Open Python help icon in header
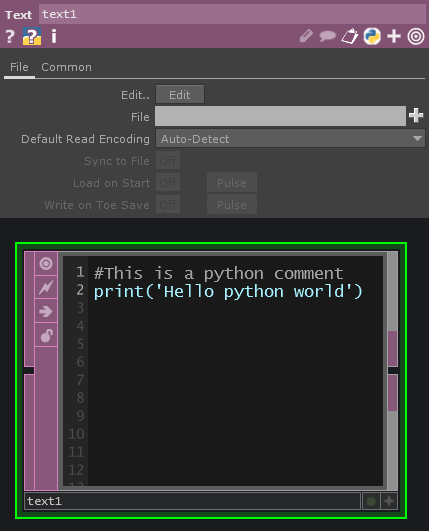This screenshot has height=531, width=429. click(32, 36)
